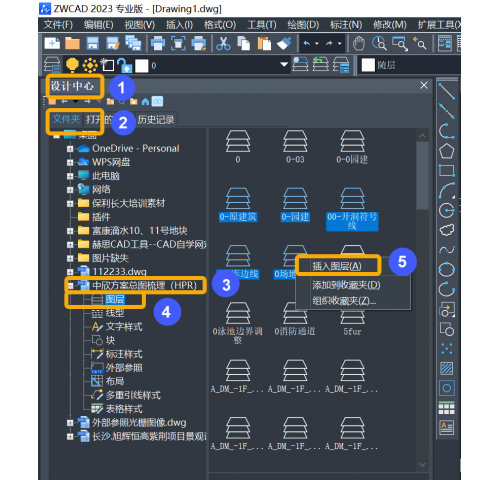
Task: Select 文字样式 in the tree
Action: [124, 327]
